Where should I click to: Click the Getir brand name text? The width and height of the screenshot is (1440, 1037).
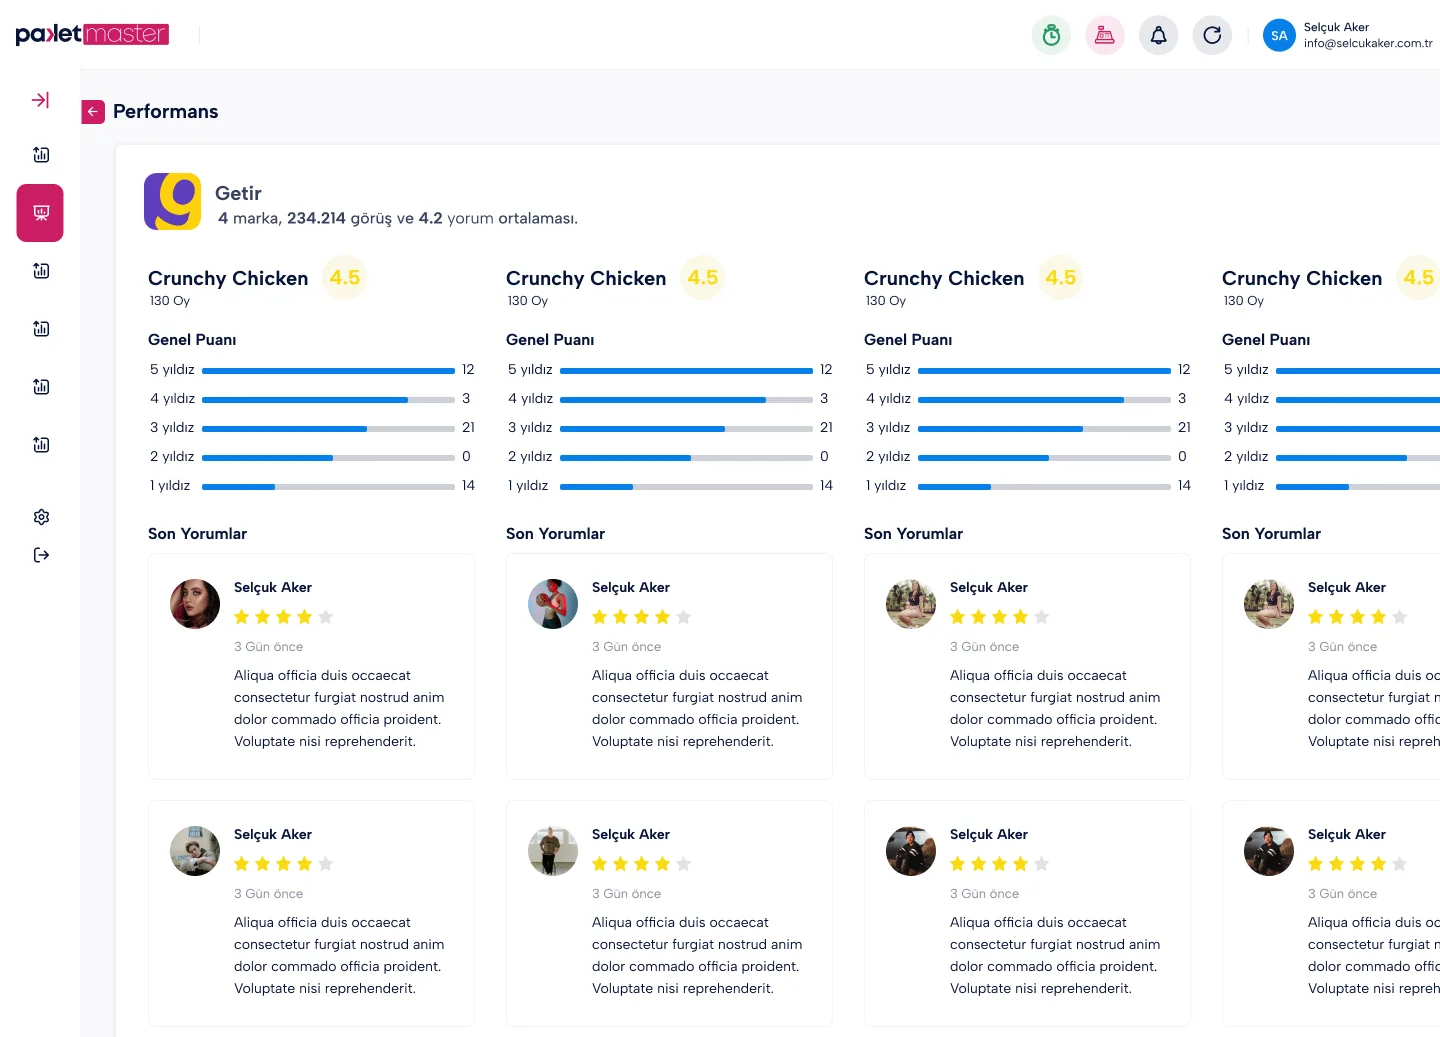[238, 193]
